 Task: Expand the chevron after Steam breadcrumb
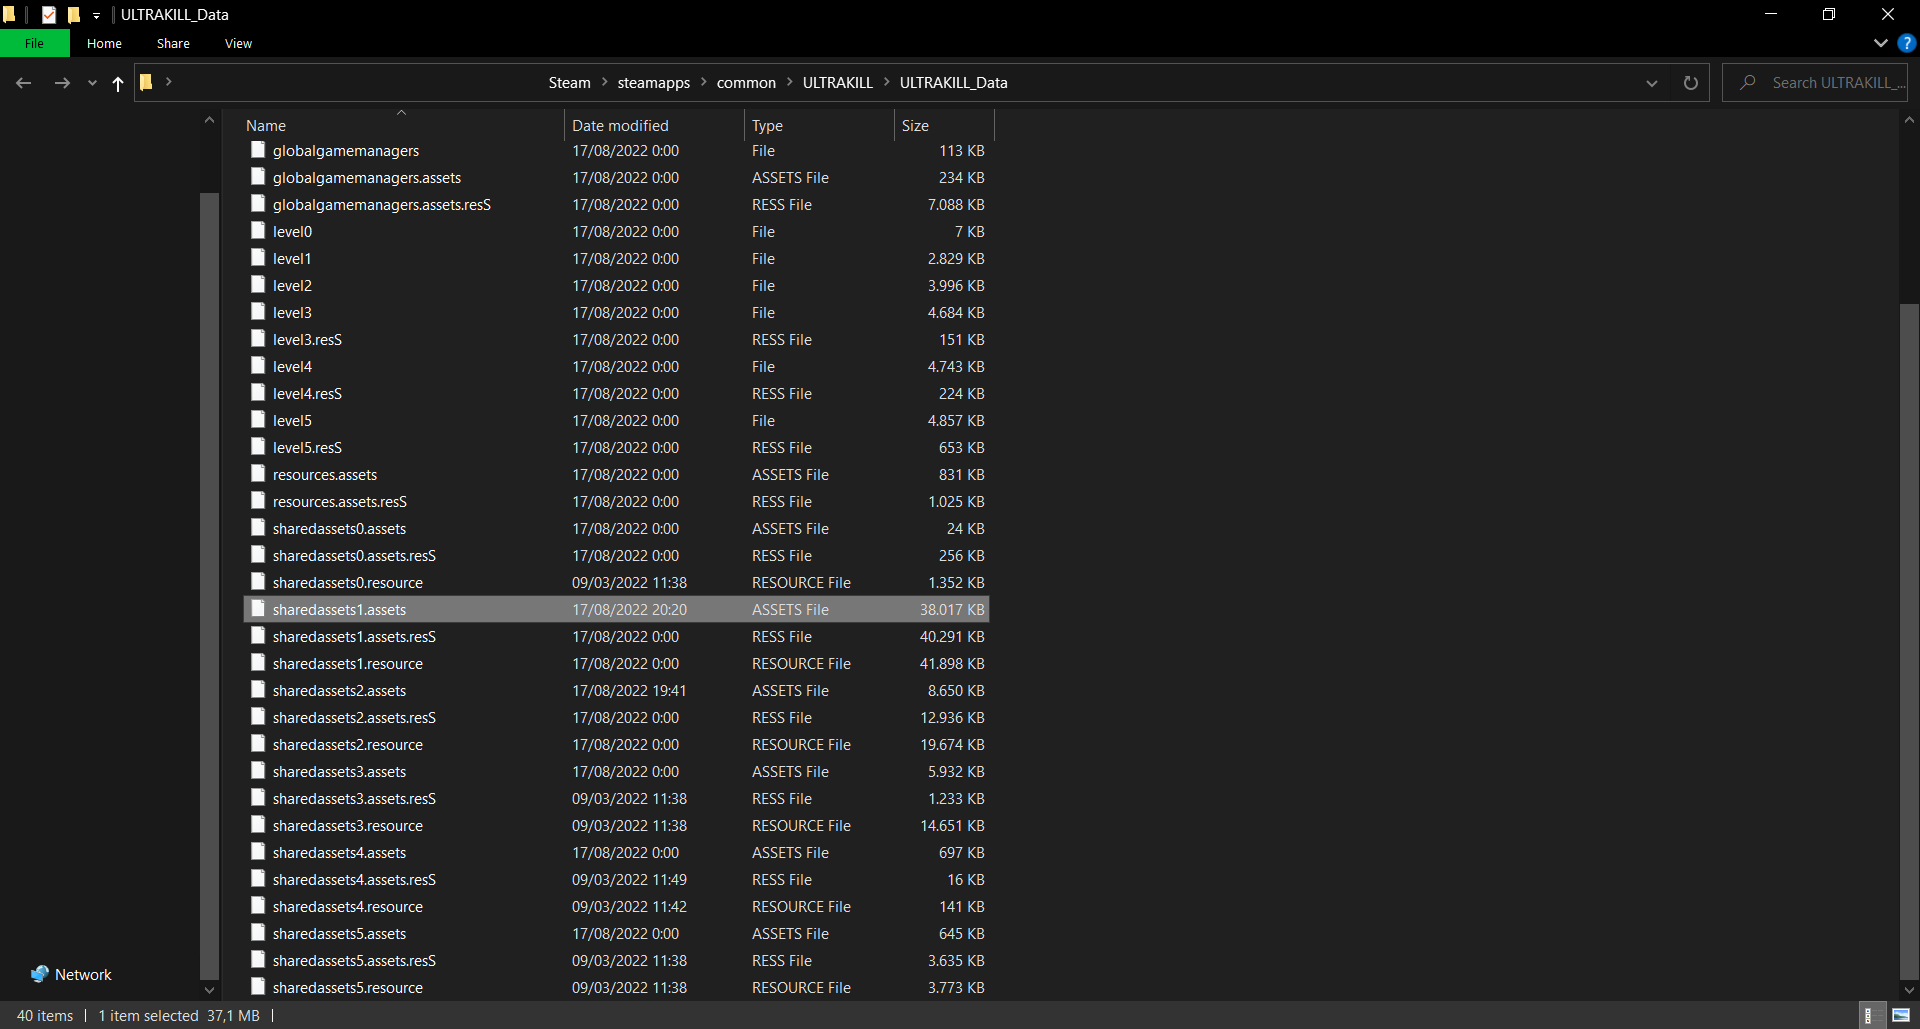pyautogui.click(x=604, y=82)
